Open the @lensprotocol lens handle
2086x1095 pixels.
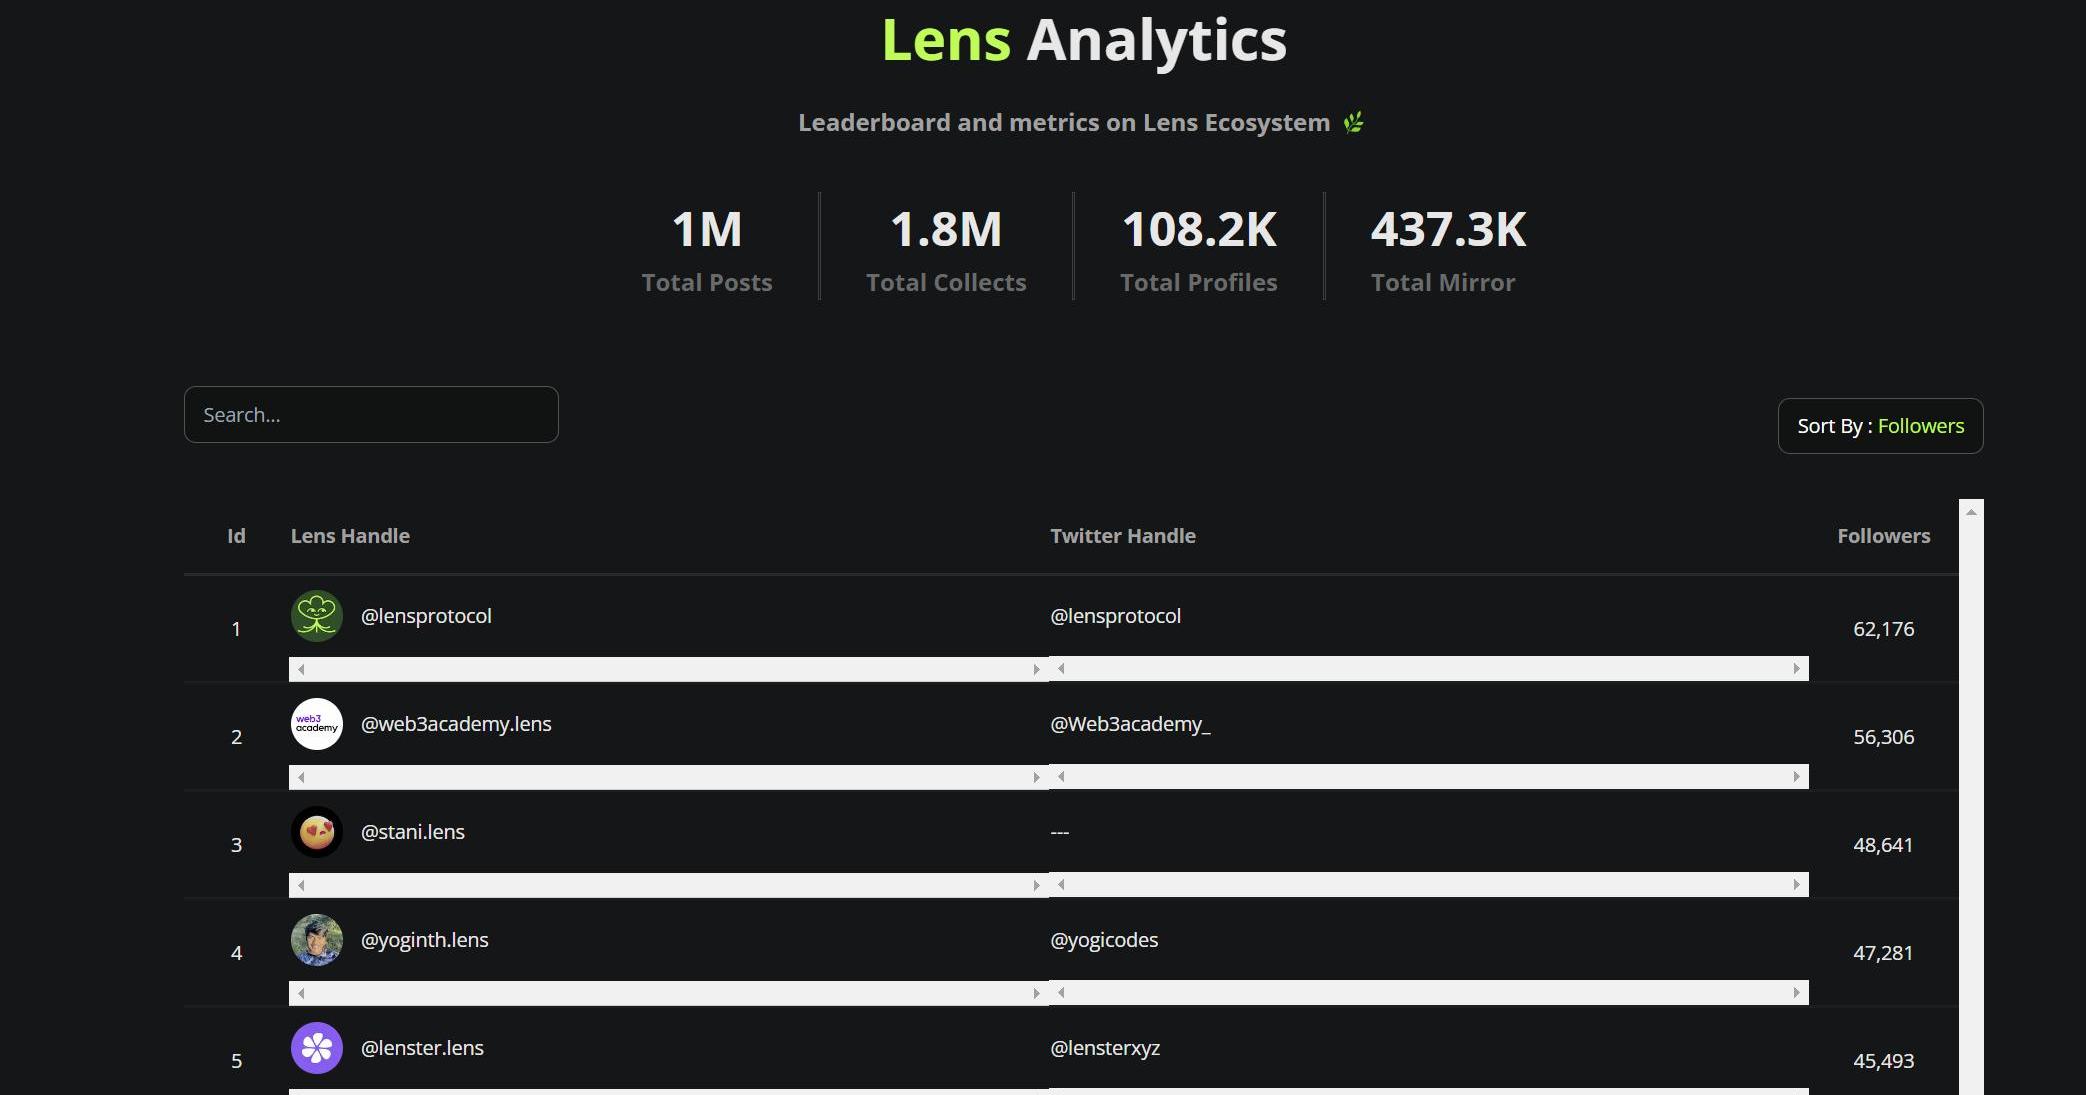click(426, 616)
